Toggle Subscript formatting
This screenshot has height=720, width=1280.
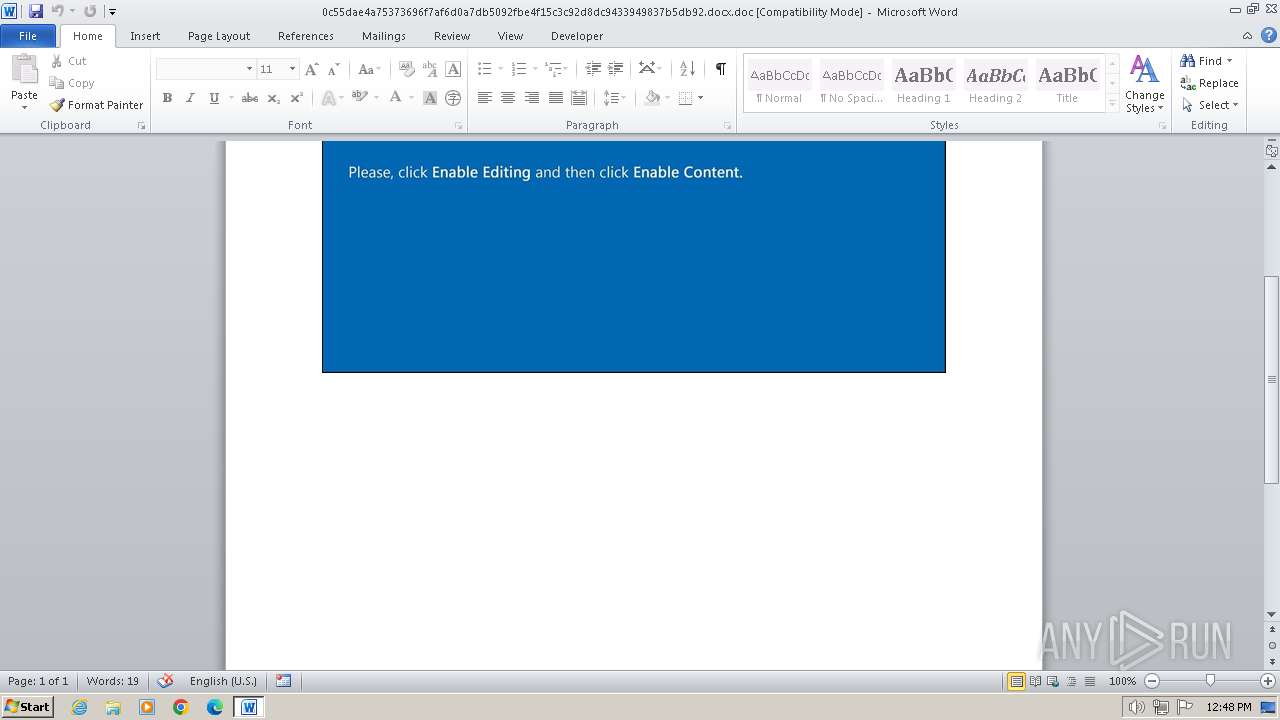(x=273, y=98)
